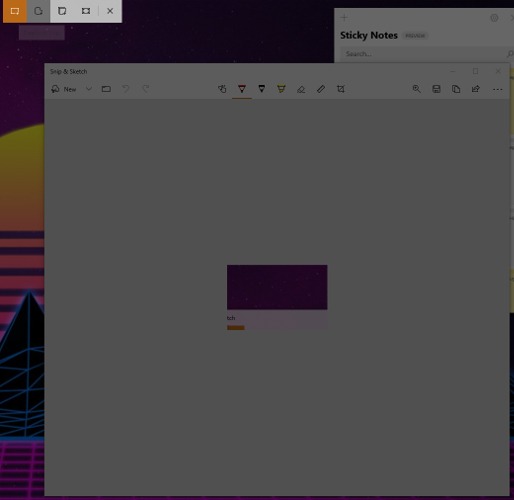Select the yellow Highlighter tool
Viewport: 514px width, 500px height.
(x=281, y=89)
